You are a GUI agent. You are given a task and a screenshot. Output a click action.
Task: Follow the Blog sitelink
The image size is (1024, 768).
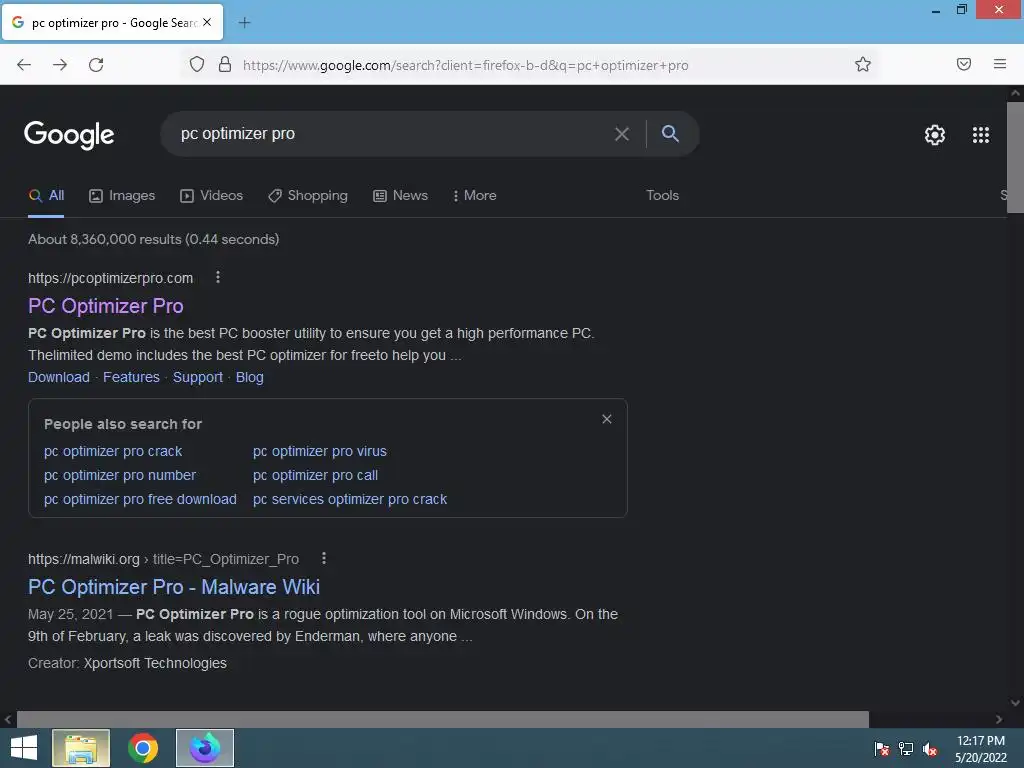pyautogui.click(x=249, y=377)
